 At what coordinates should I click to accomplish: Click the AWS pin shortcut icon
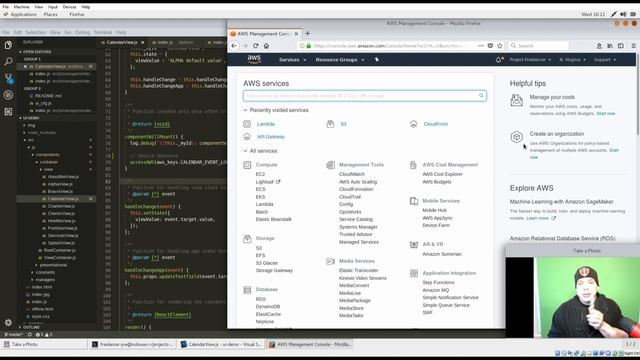click(377, 60)
